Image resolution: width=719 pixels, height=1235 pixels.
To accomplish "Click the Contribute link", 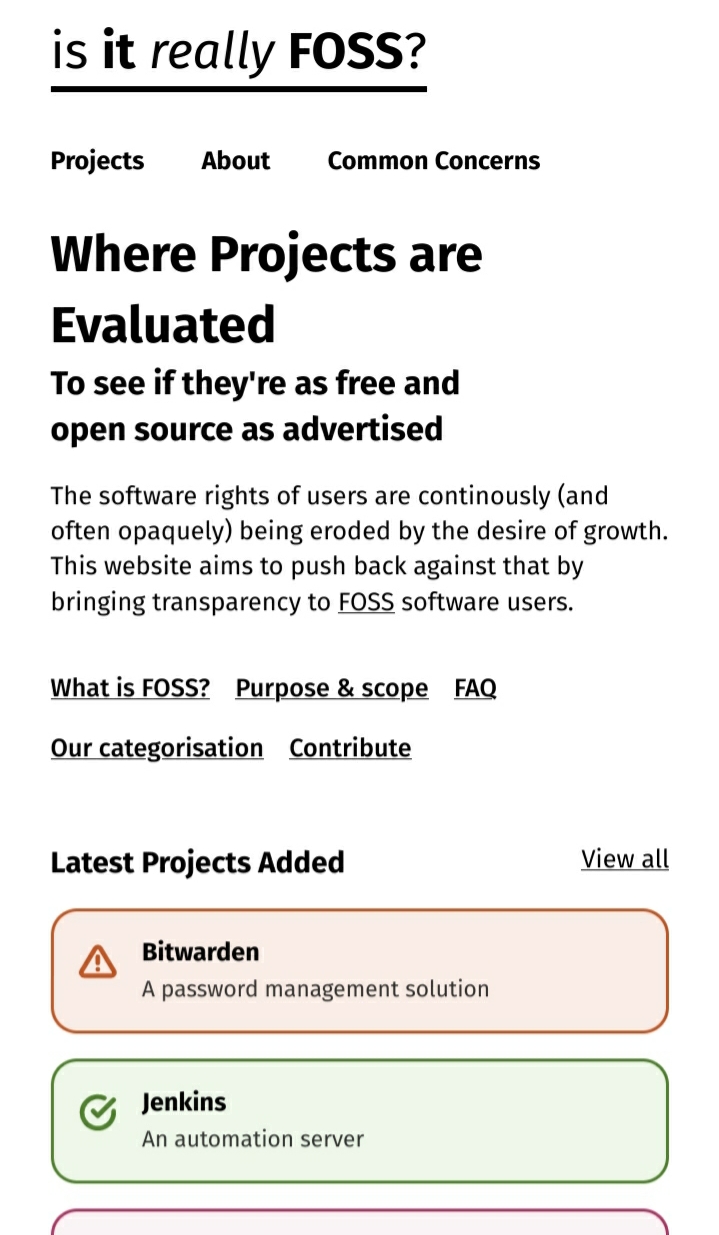I will point(350,748).
